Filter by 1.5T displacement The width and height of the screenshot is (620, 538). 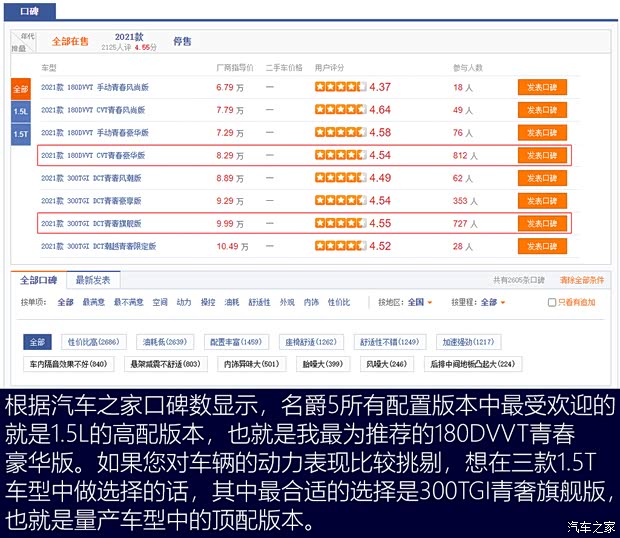pyautogui.click(x=21, y=134)
